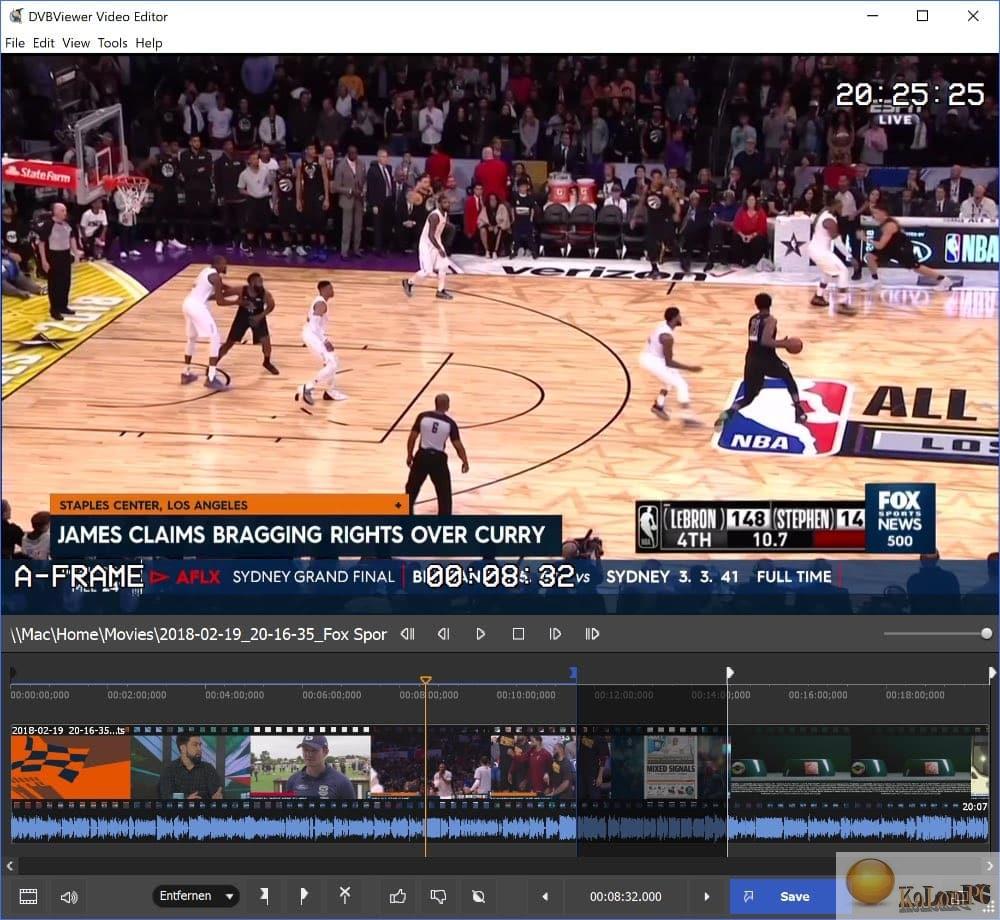Open the Help menu
The image size is (1000, 920).
pyautogui.click(x=149, y=43)
